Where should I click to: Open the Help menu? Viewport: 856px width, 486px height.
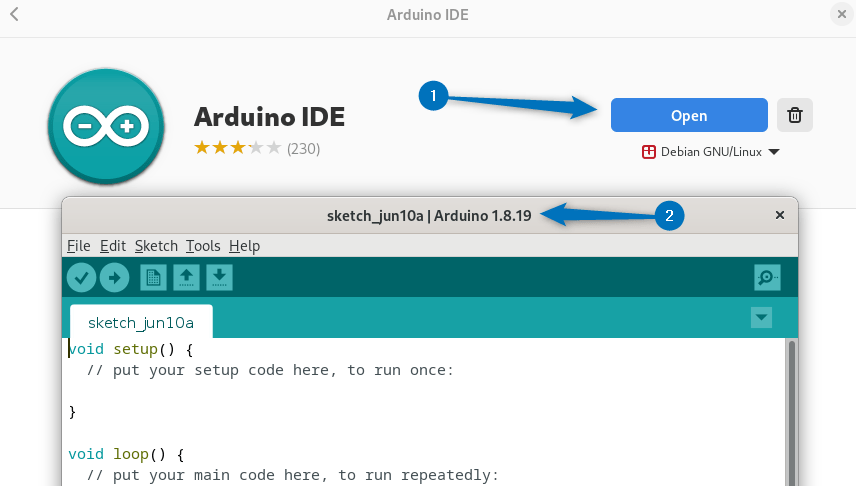245,246
